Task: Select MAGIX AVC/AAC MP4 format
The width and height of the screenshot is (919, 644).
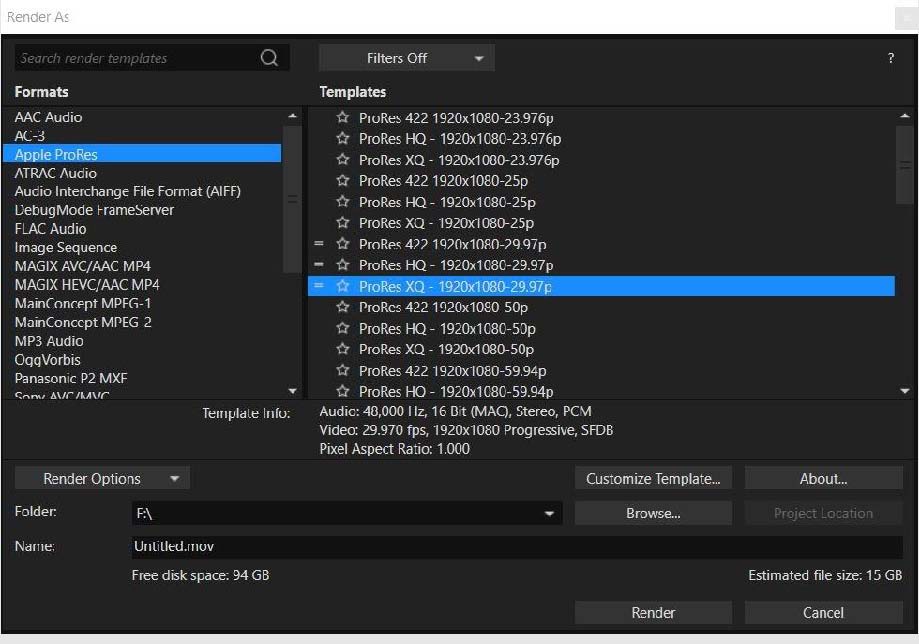Action: click(80, 266)
